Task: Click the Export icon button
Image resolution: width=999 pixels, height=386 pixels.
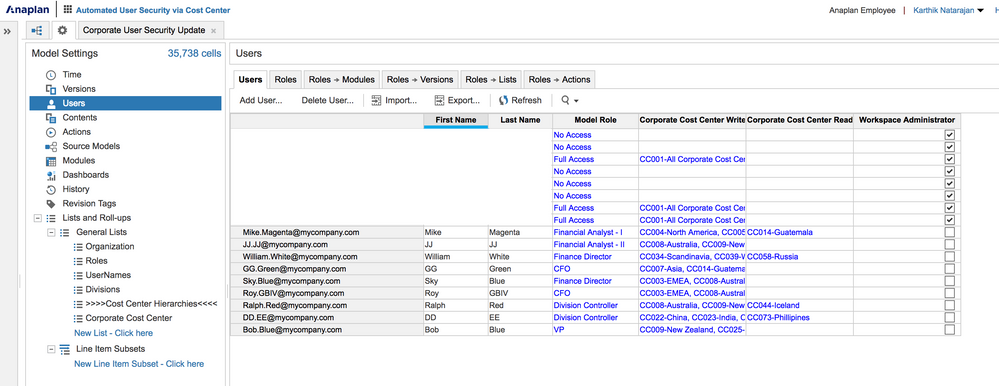Action: tap(439, 100)
